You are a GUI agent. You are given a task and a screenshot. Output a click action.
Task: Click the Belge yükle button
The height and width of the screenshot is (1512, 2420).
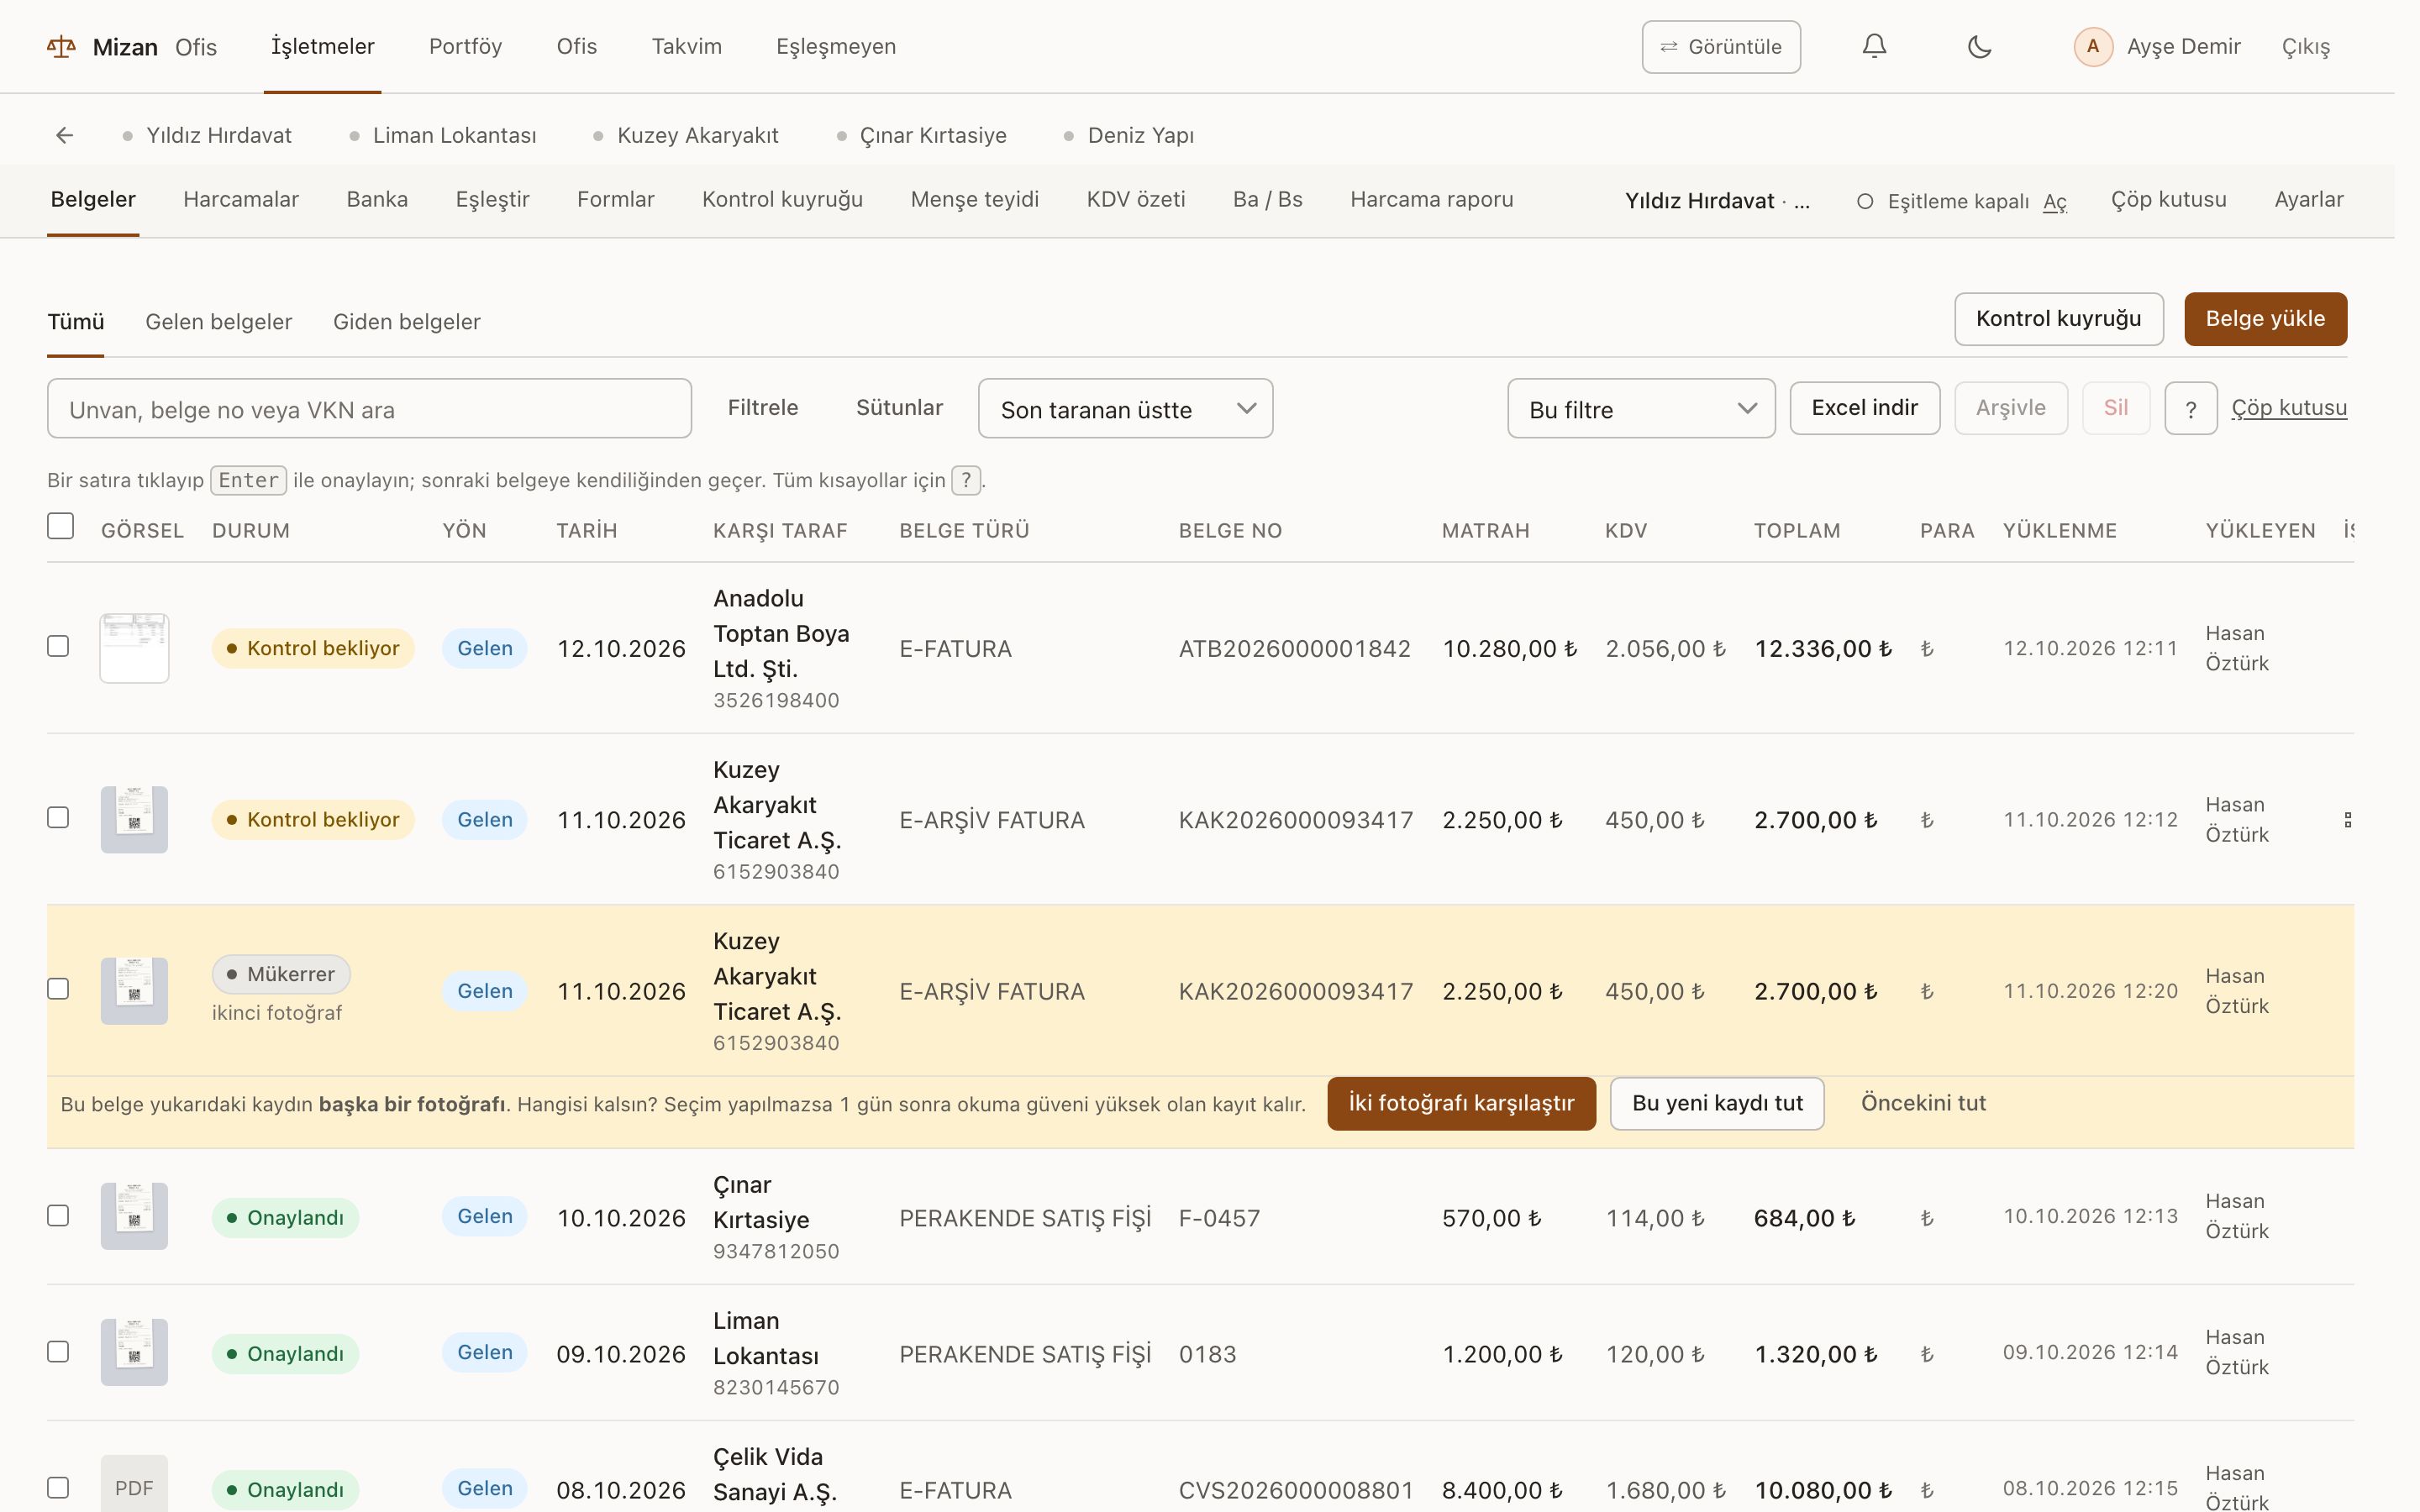pos(2265,319)
